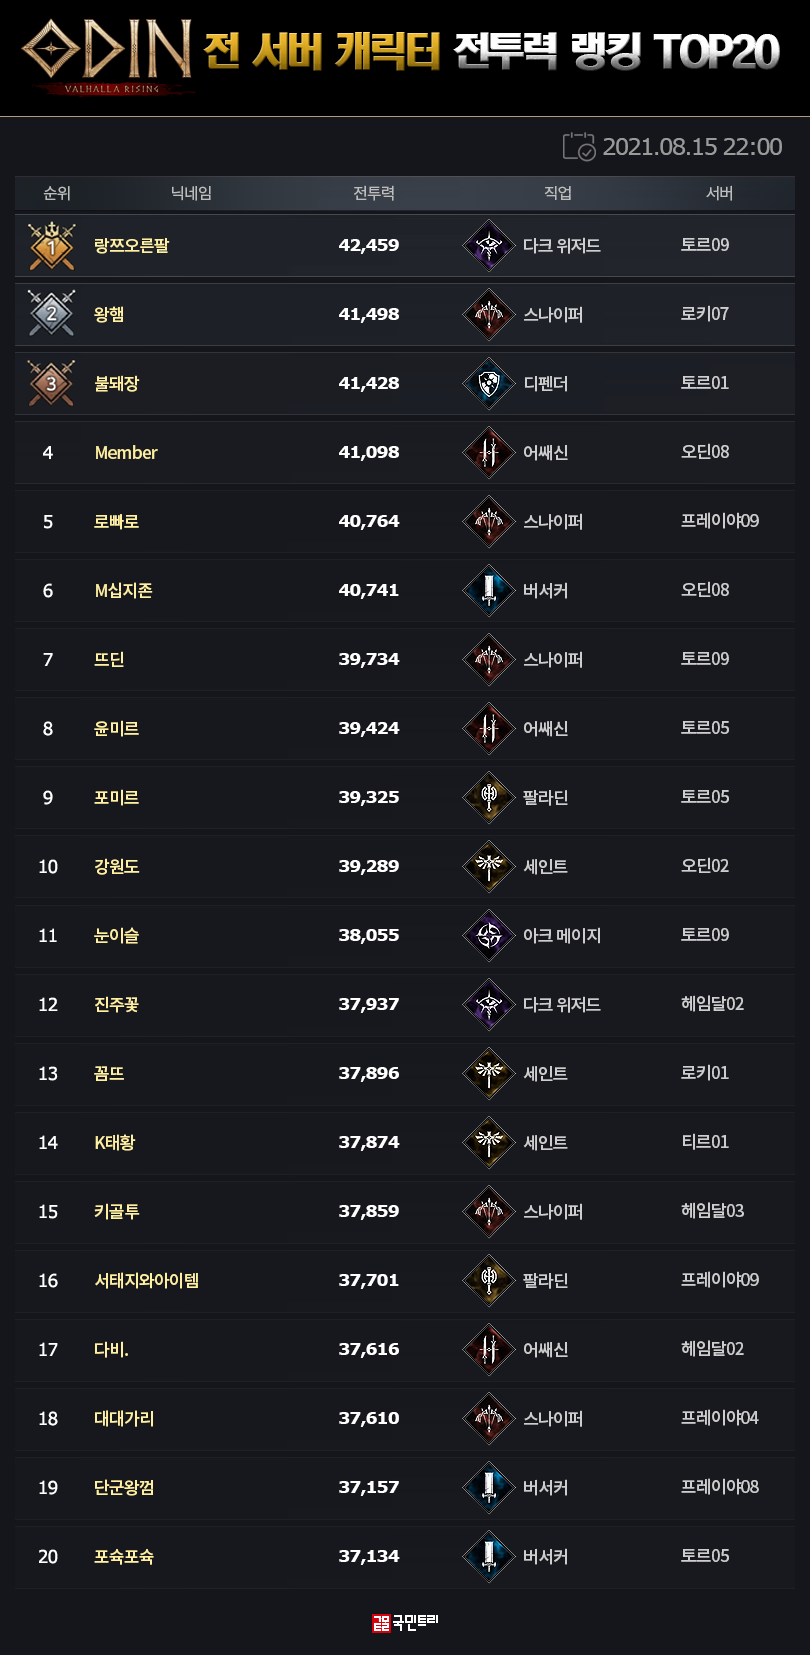Click the gold rank 1 medal icon
Viewport: 810px width, 1655px height.
(52, 245)
